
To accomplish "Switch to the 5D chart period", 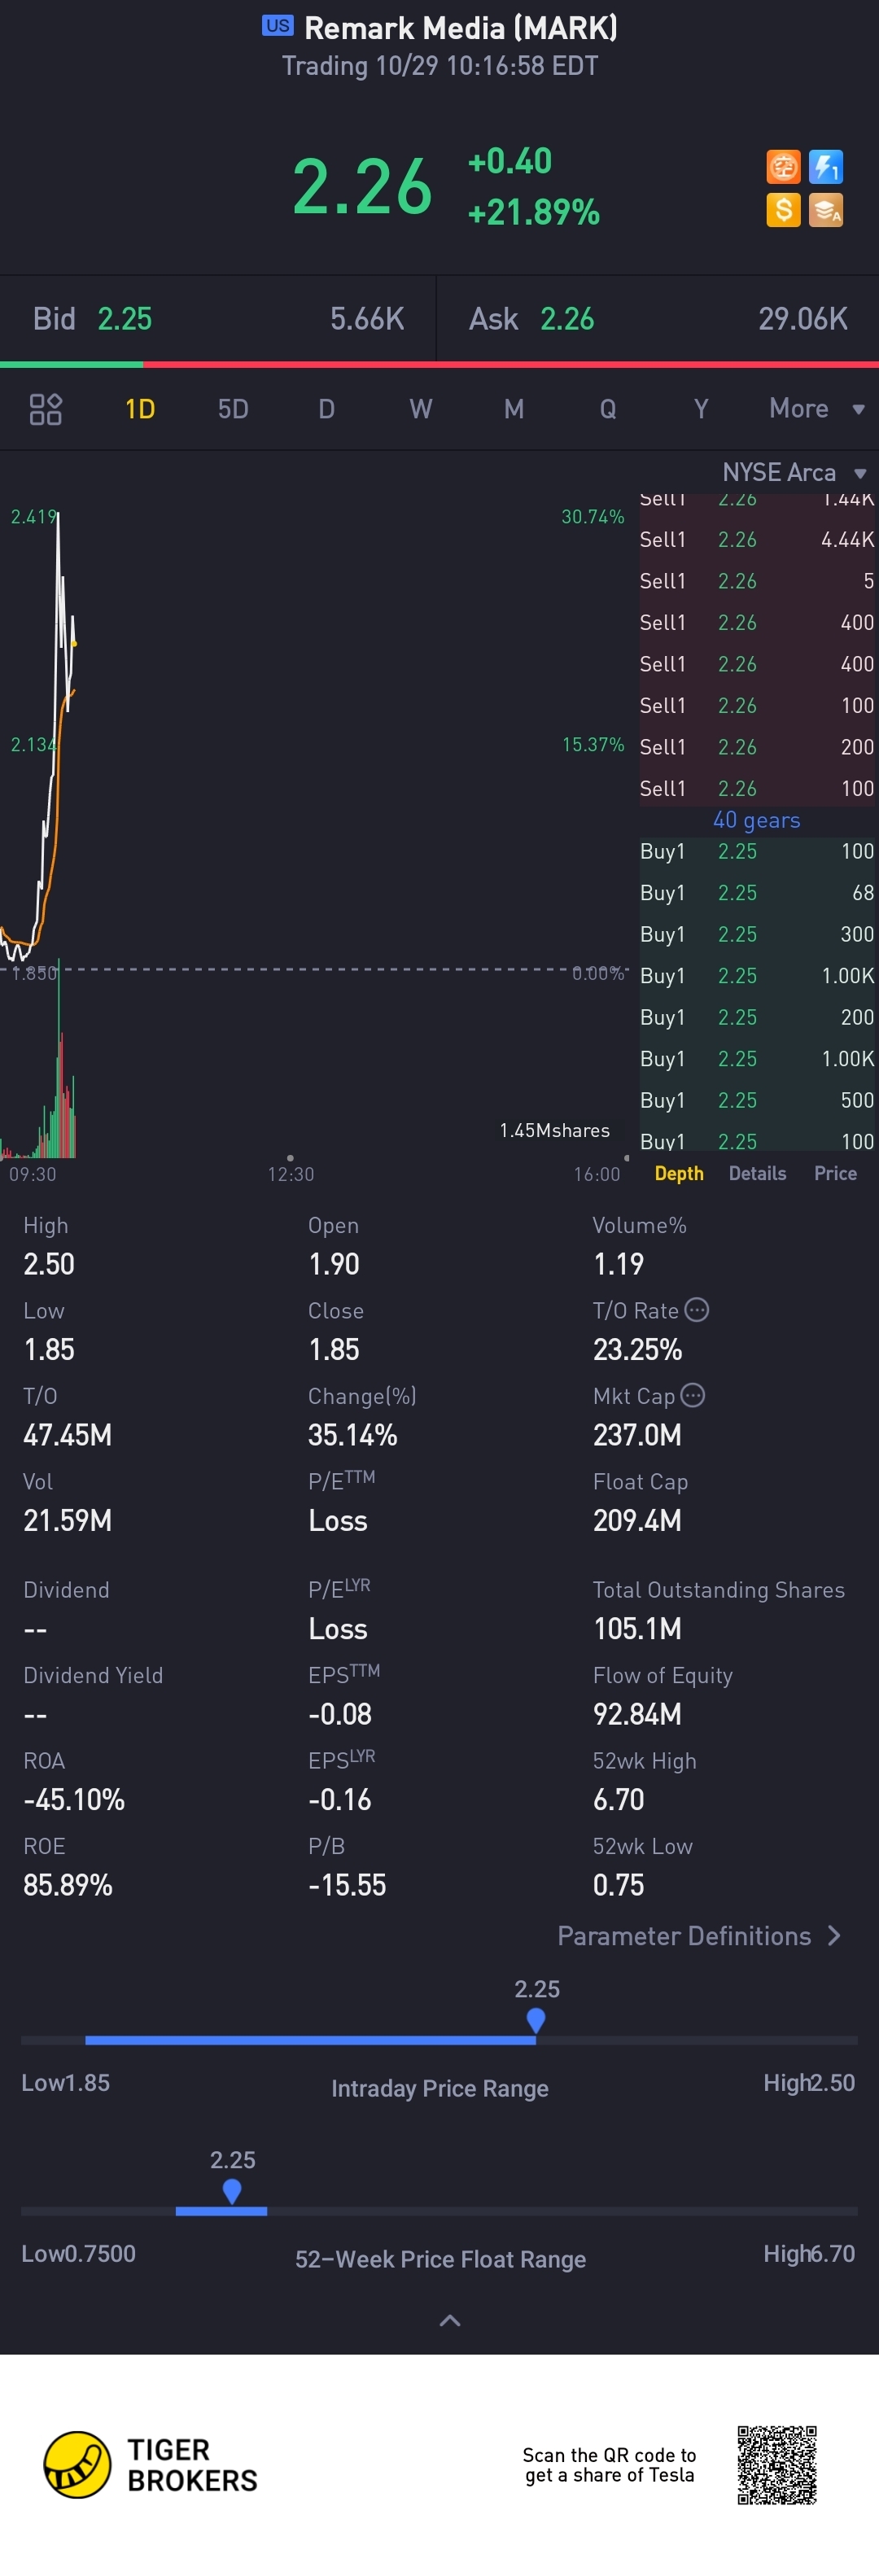I will (x=233, y=409).
